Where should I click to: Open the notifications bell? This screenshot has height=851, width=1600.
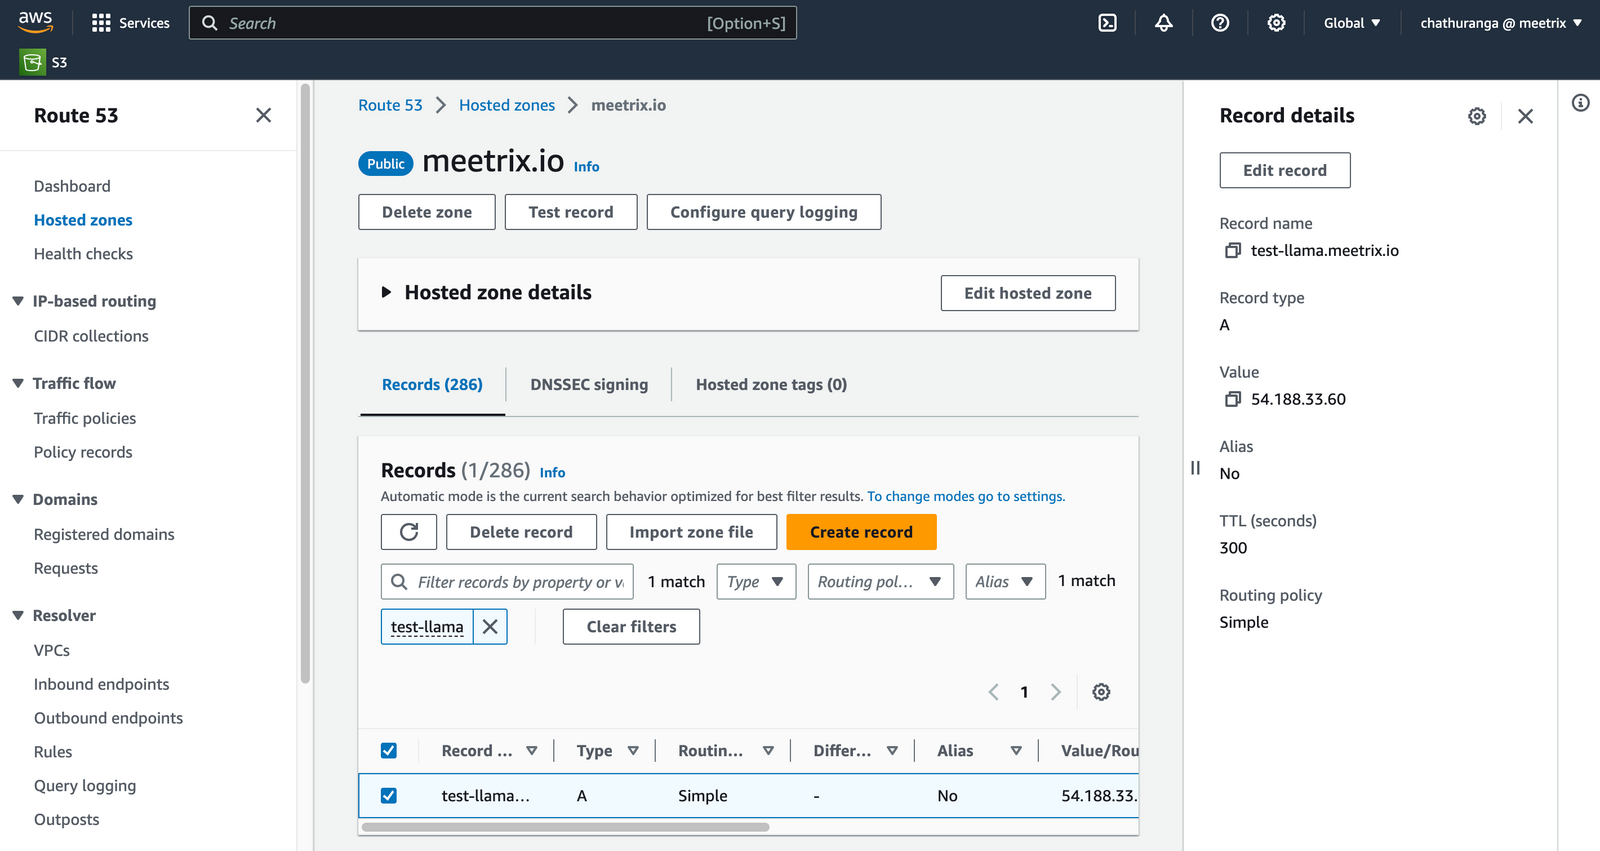pyautogui.click(x=1164, y=23)
